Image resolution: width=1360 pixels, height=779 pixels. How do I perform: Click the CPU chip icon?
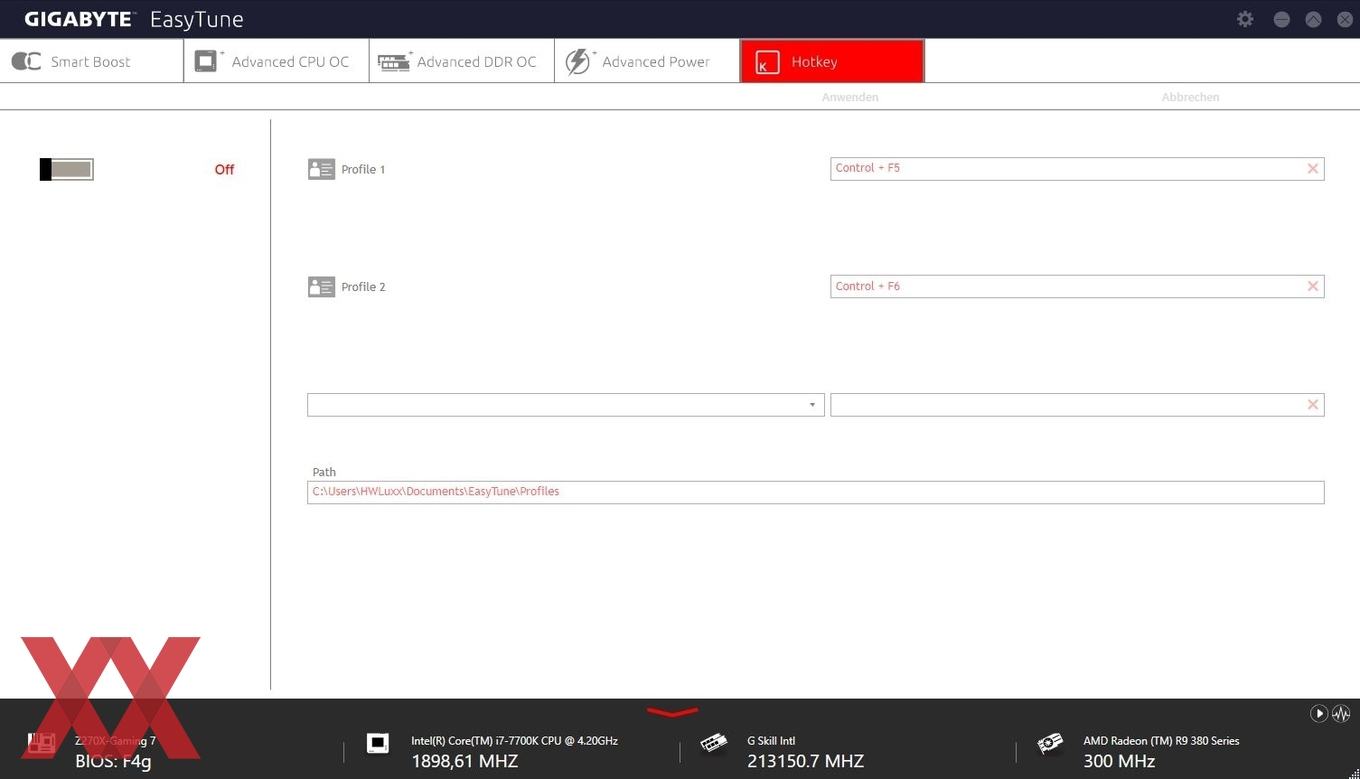[377, 743]
